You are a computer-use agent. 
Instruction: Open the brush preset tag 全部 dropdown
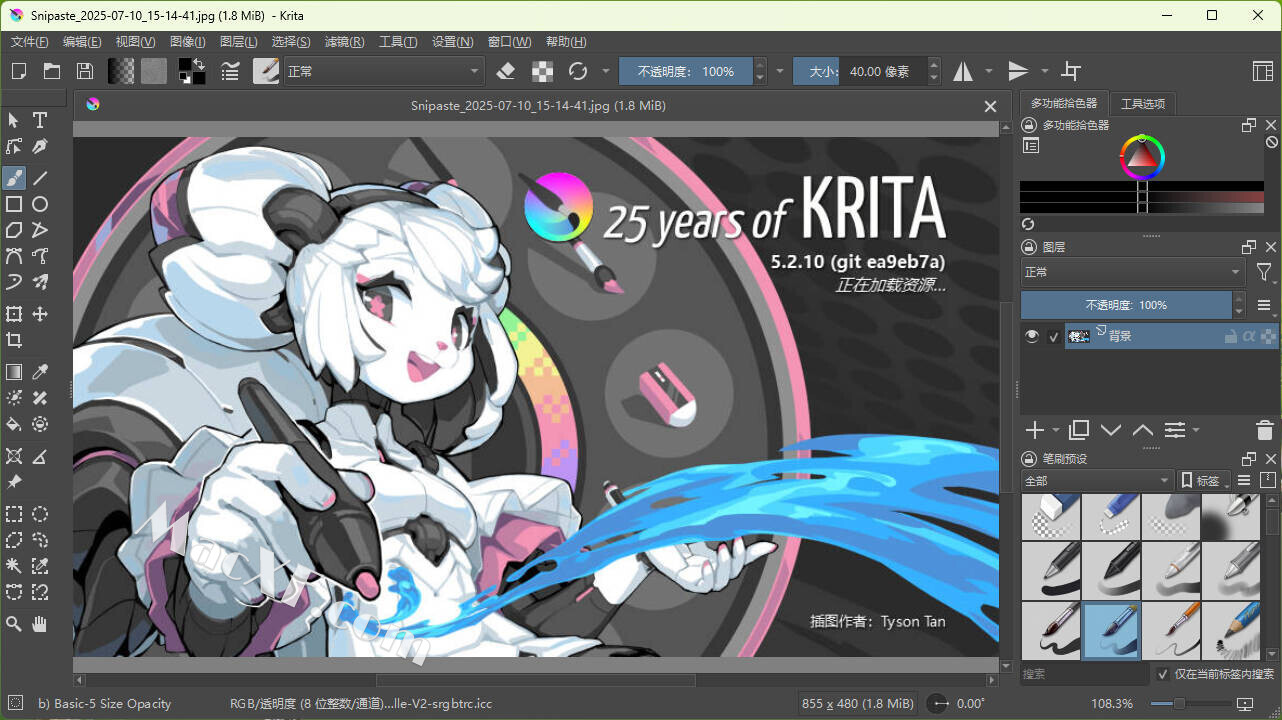click(1097, 481)
